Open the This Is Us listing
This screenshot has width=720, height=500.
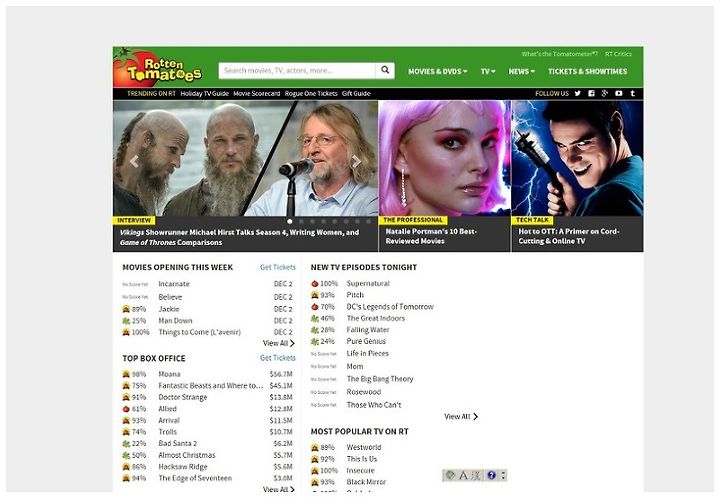[361, 459]
